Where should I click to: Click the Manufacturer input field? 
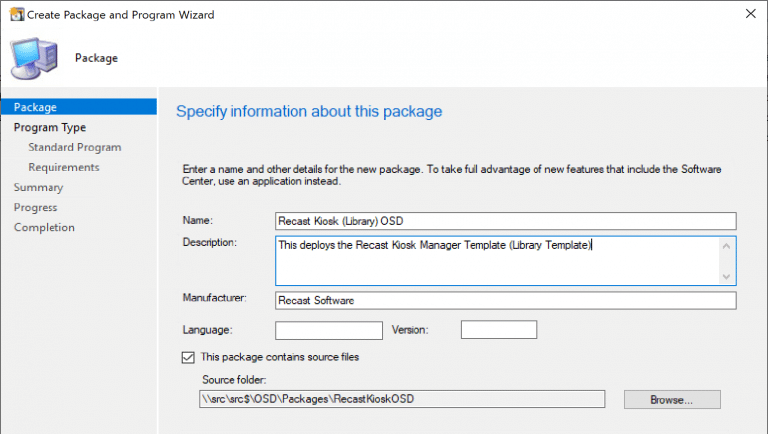(505, 300)
